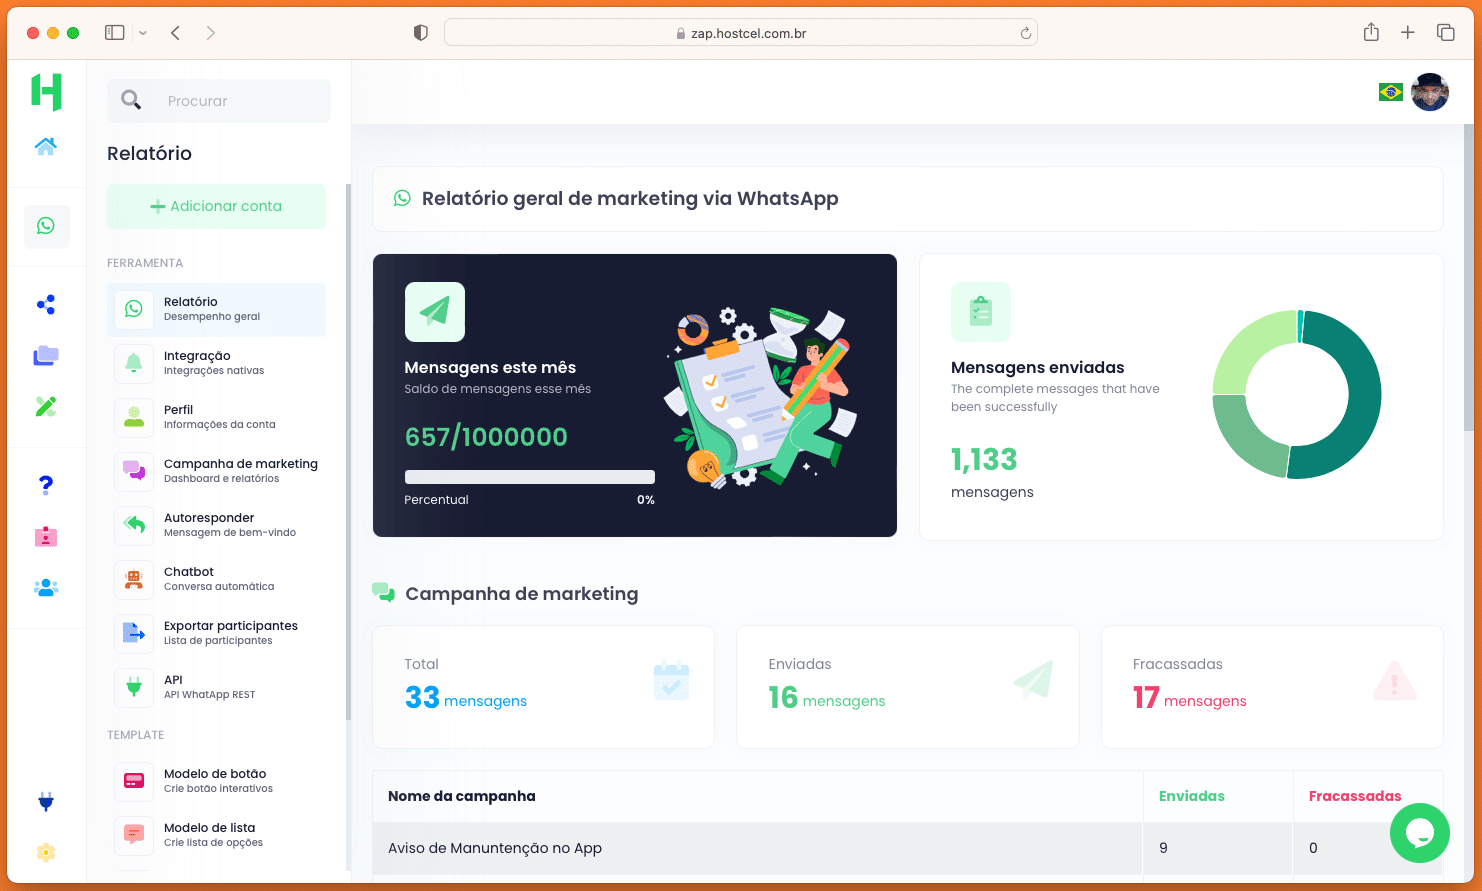
Task: Click Nome da campanha column header
Action: pyautogui.click(x=462, y=796)
